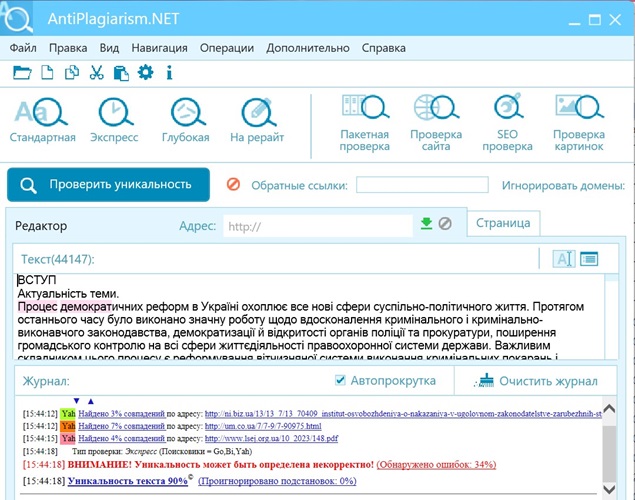Focus the Адрес http:// input field
This screenshot has width=635, height=500.
pyautogui.click(x=318, y=226)
